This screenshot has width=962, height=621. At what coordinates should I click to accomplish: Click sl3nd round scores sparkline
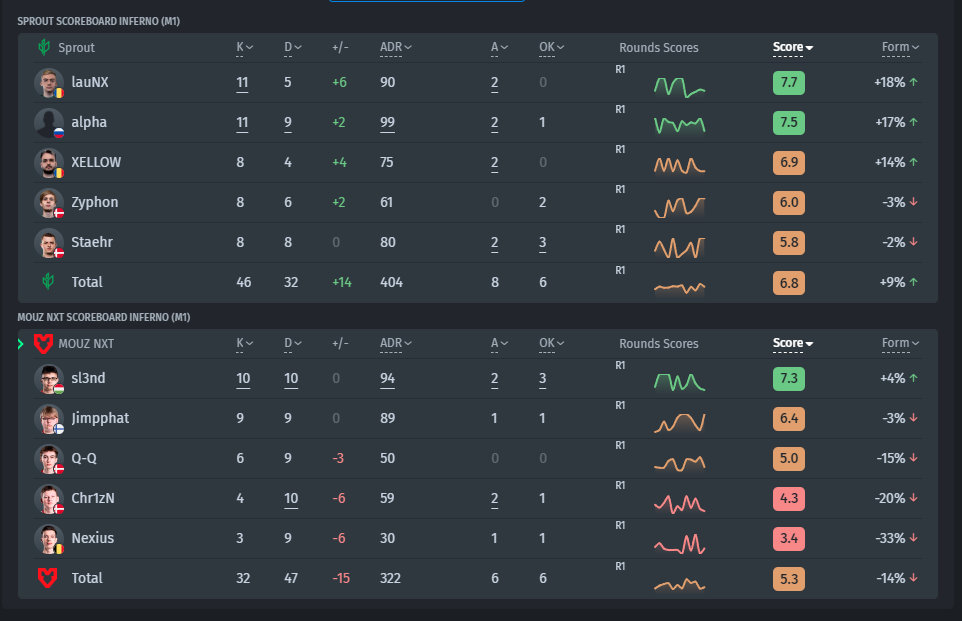[x=680, y=382]
